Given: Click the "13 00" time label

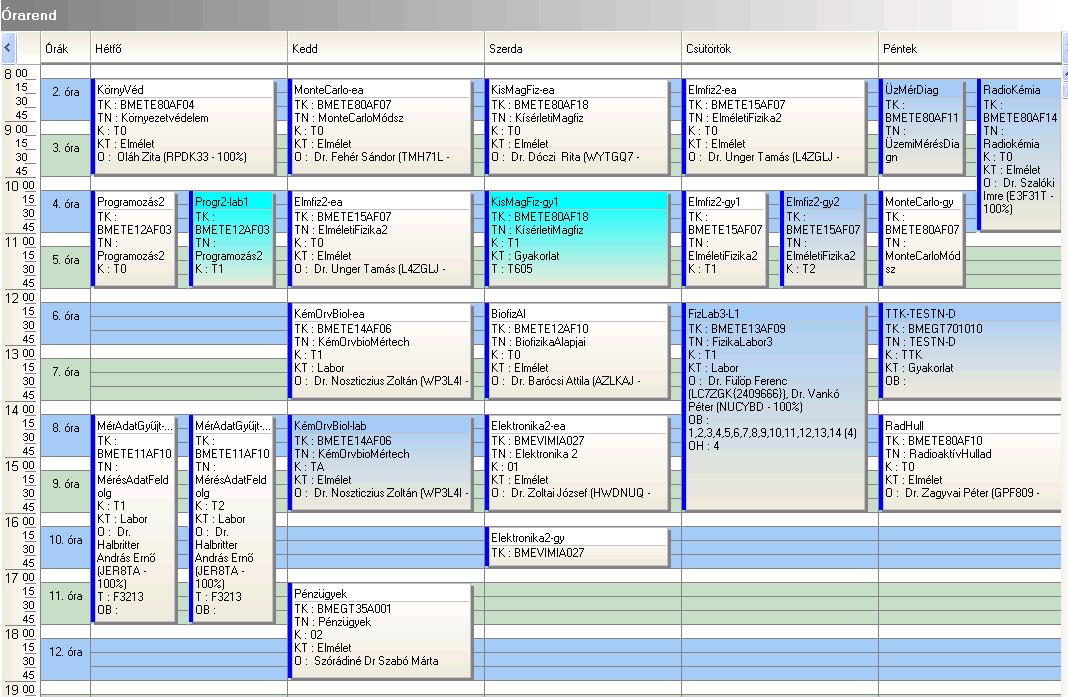Looking at the screenshot, I should click(20, 353).
